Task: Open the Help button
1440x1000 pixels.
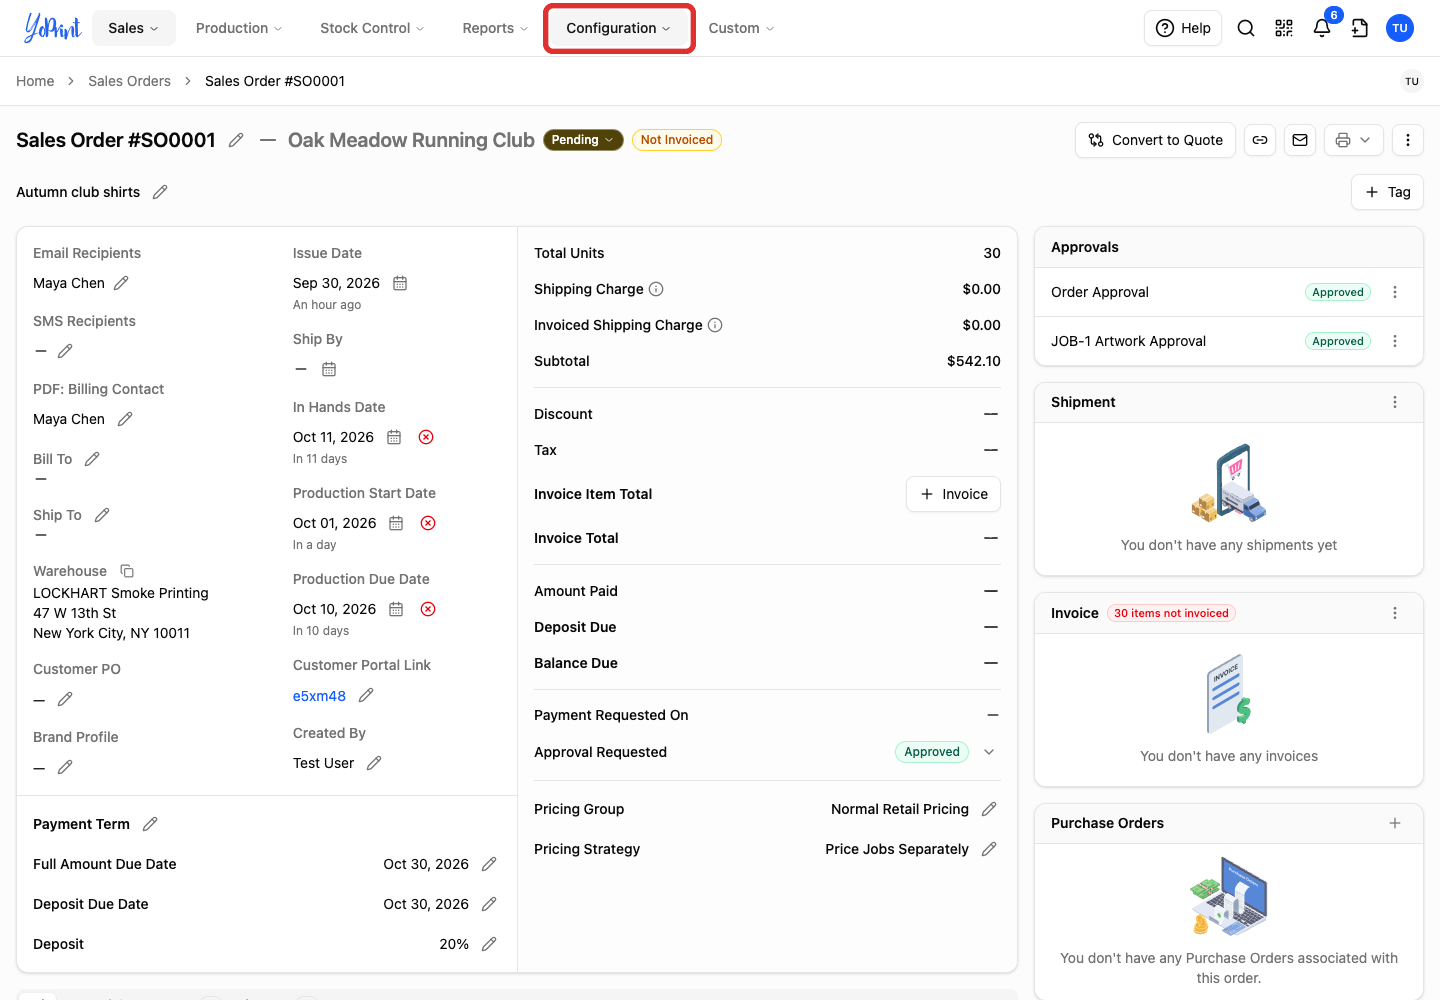Action: click(1183, 28)
